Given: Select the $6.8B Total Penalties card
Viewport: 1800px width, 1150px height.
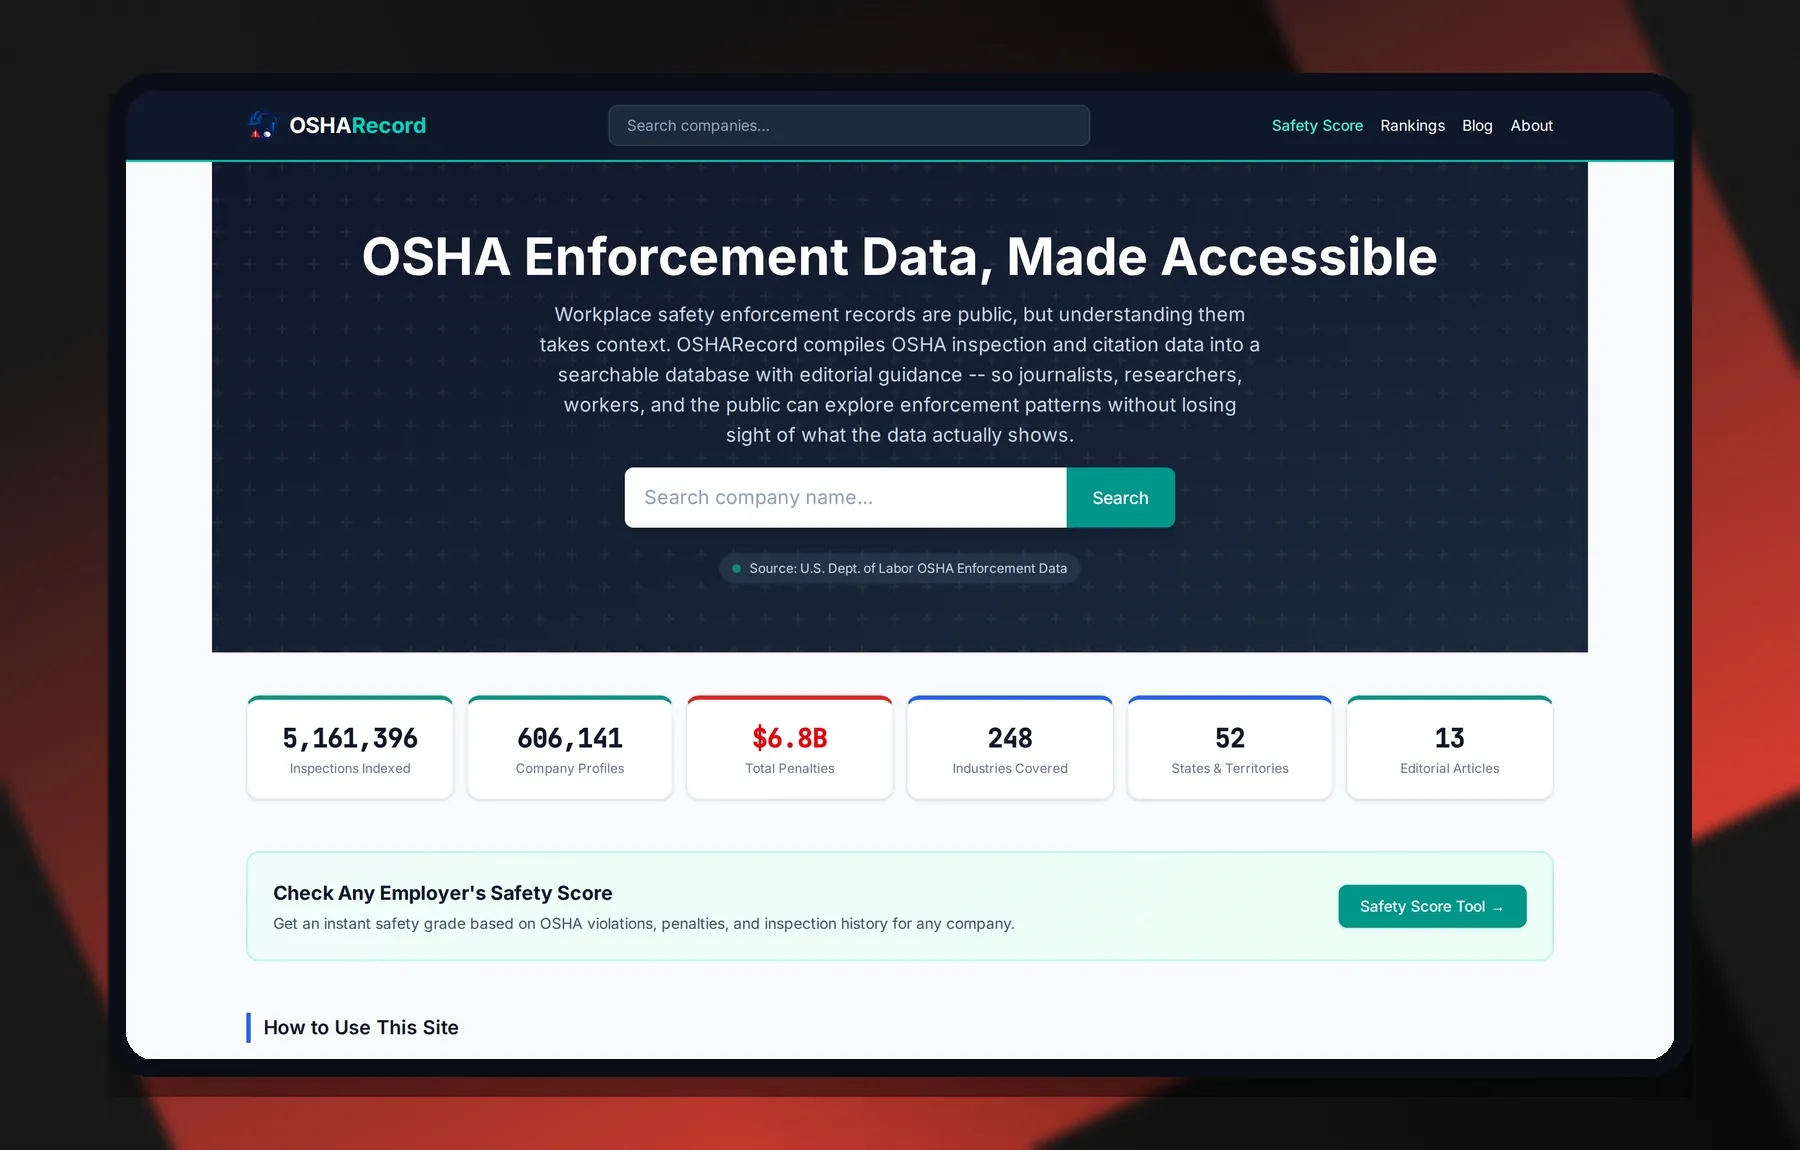Looking at the screenshot, I should (790, 748).
